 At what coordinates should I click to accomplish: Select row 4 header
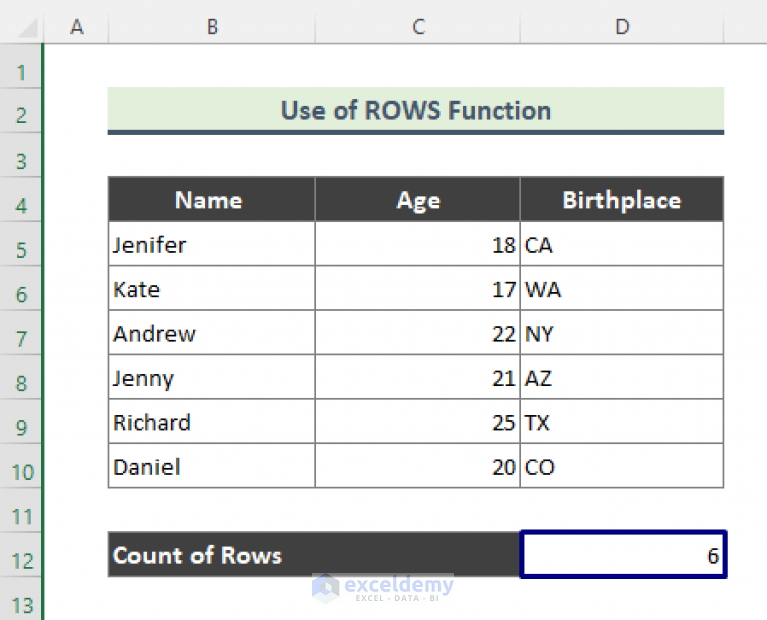pos(21,199)
